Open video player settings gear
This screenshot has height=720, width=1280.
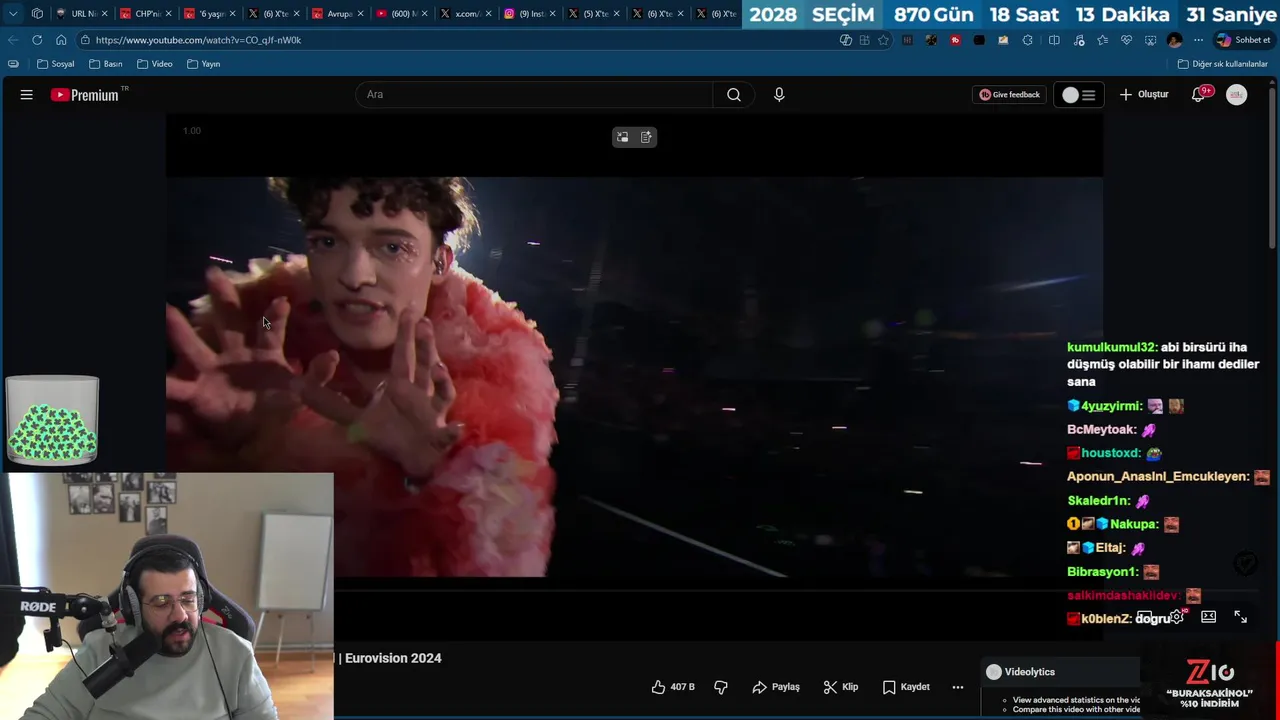pyautogui.click(x=1177, y=617)
